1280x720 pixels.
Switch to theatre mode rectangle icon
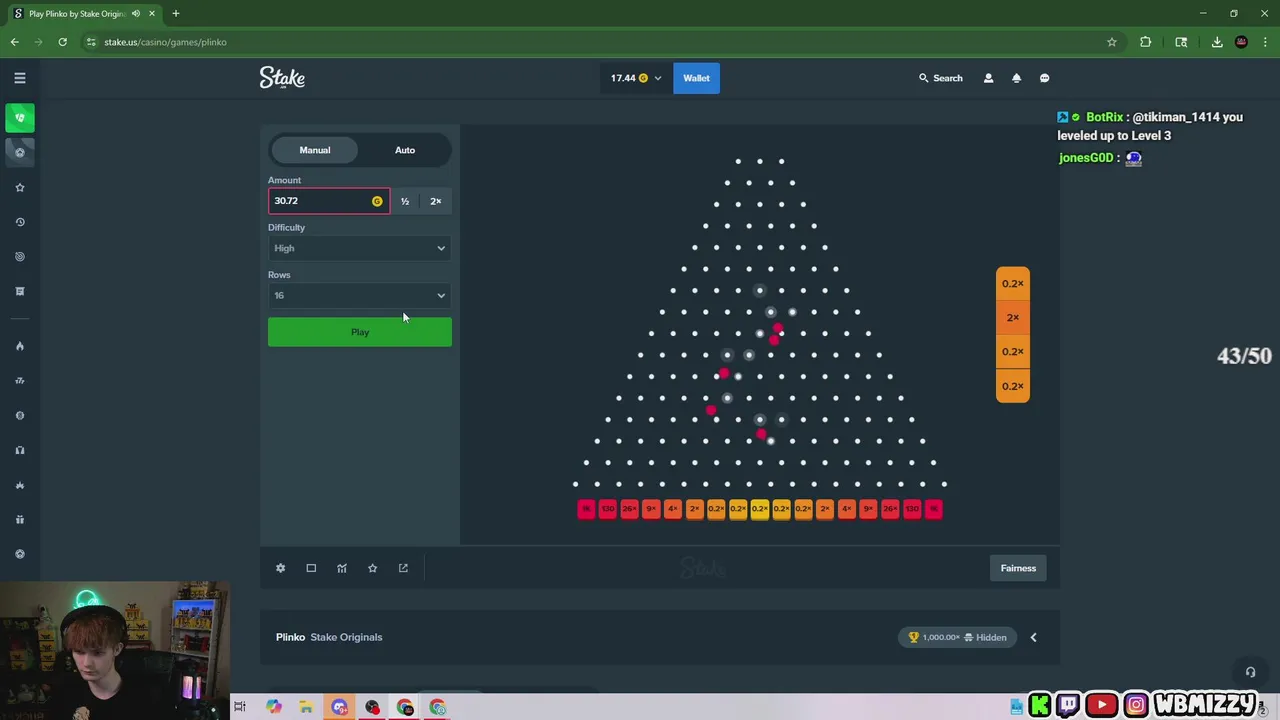(311, 568)
